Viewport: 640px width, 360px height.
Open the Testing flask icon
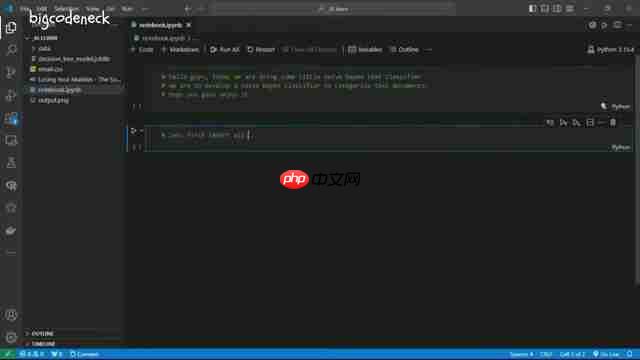[x=11, y=163]
